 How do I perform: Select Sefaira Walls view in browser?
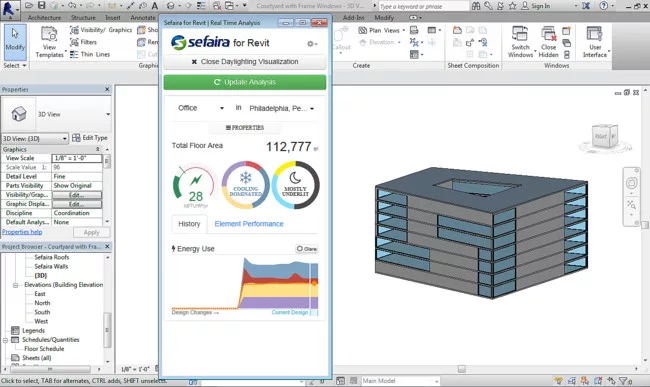pyautogui.click(x=51, y=266)
